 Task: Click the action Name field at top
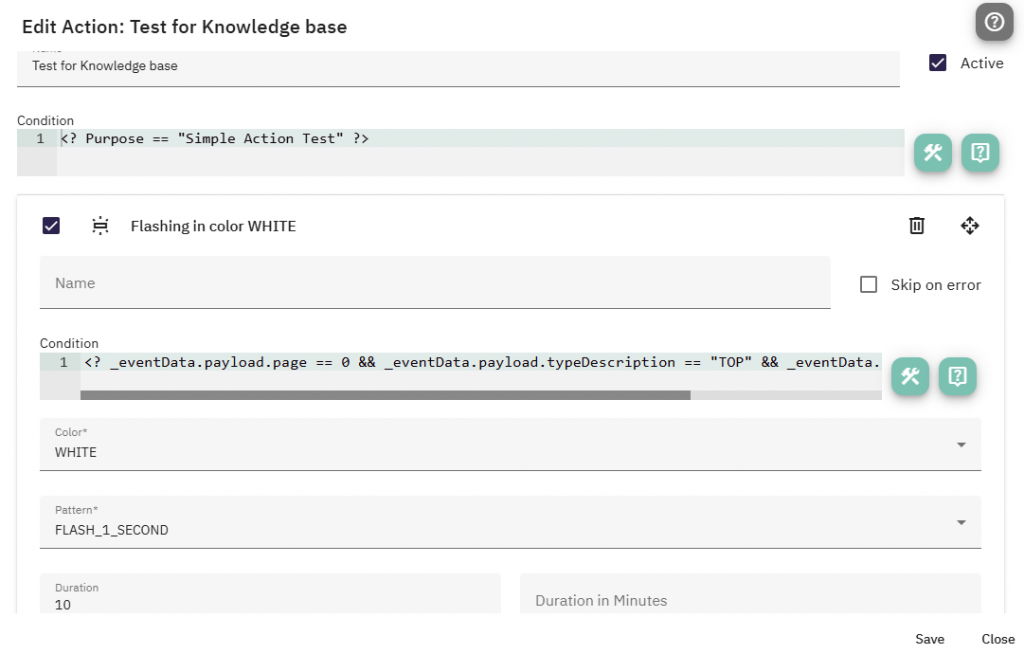pyautogui.click(x=458, y=67)
